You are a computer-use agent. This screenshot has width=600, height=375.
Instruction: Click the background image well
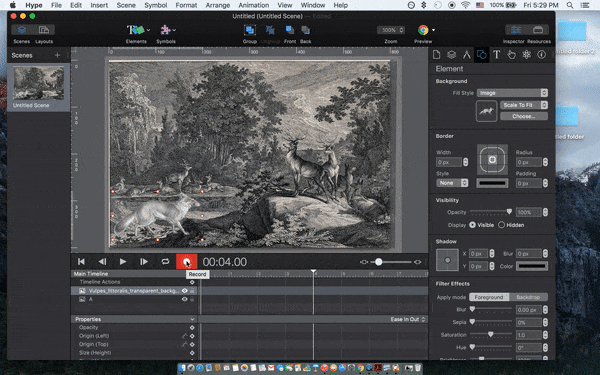coord(486,111)
